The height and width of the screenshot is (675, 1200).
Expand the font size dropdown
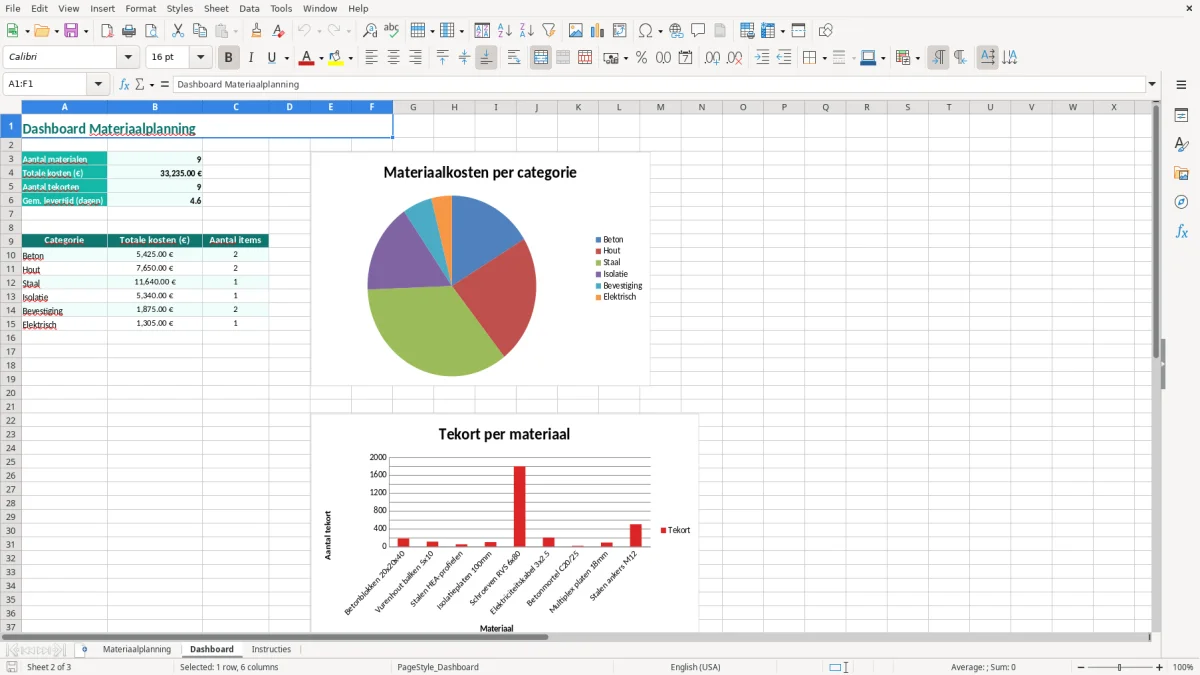[x=201, y=58]
